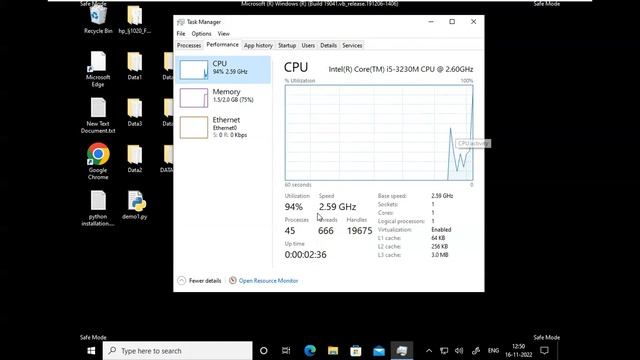Click the L3 cache 3.0 MB value
Viewport: 640px width, 360px height.
pyautogui.click(x=440, y=255)
